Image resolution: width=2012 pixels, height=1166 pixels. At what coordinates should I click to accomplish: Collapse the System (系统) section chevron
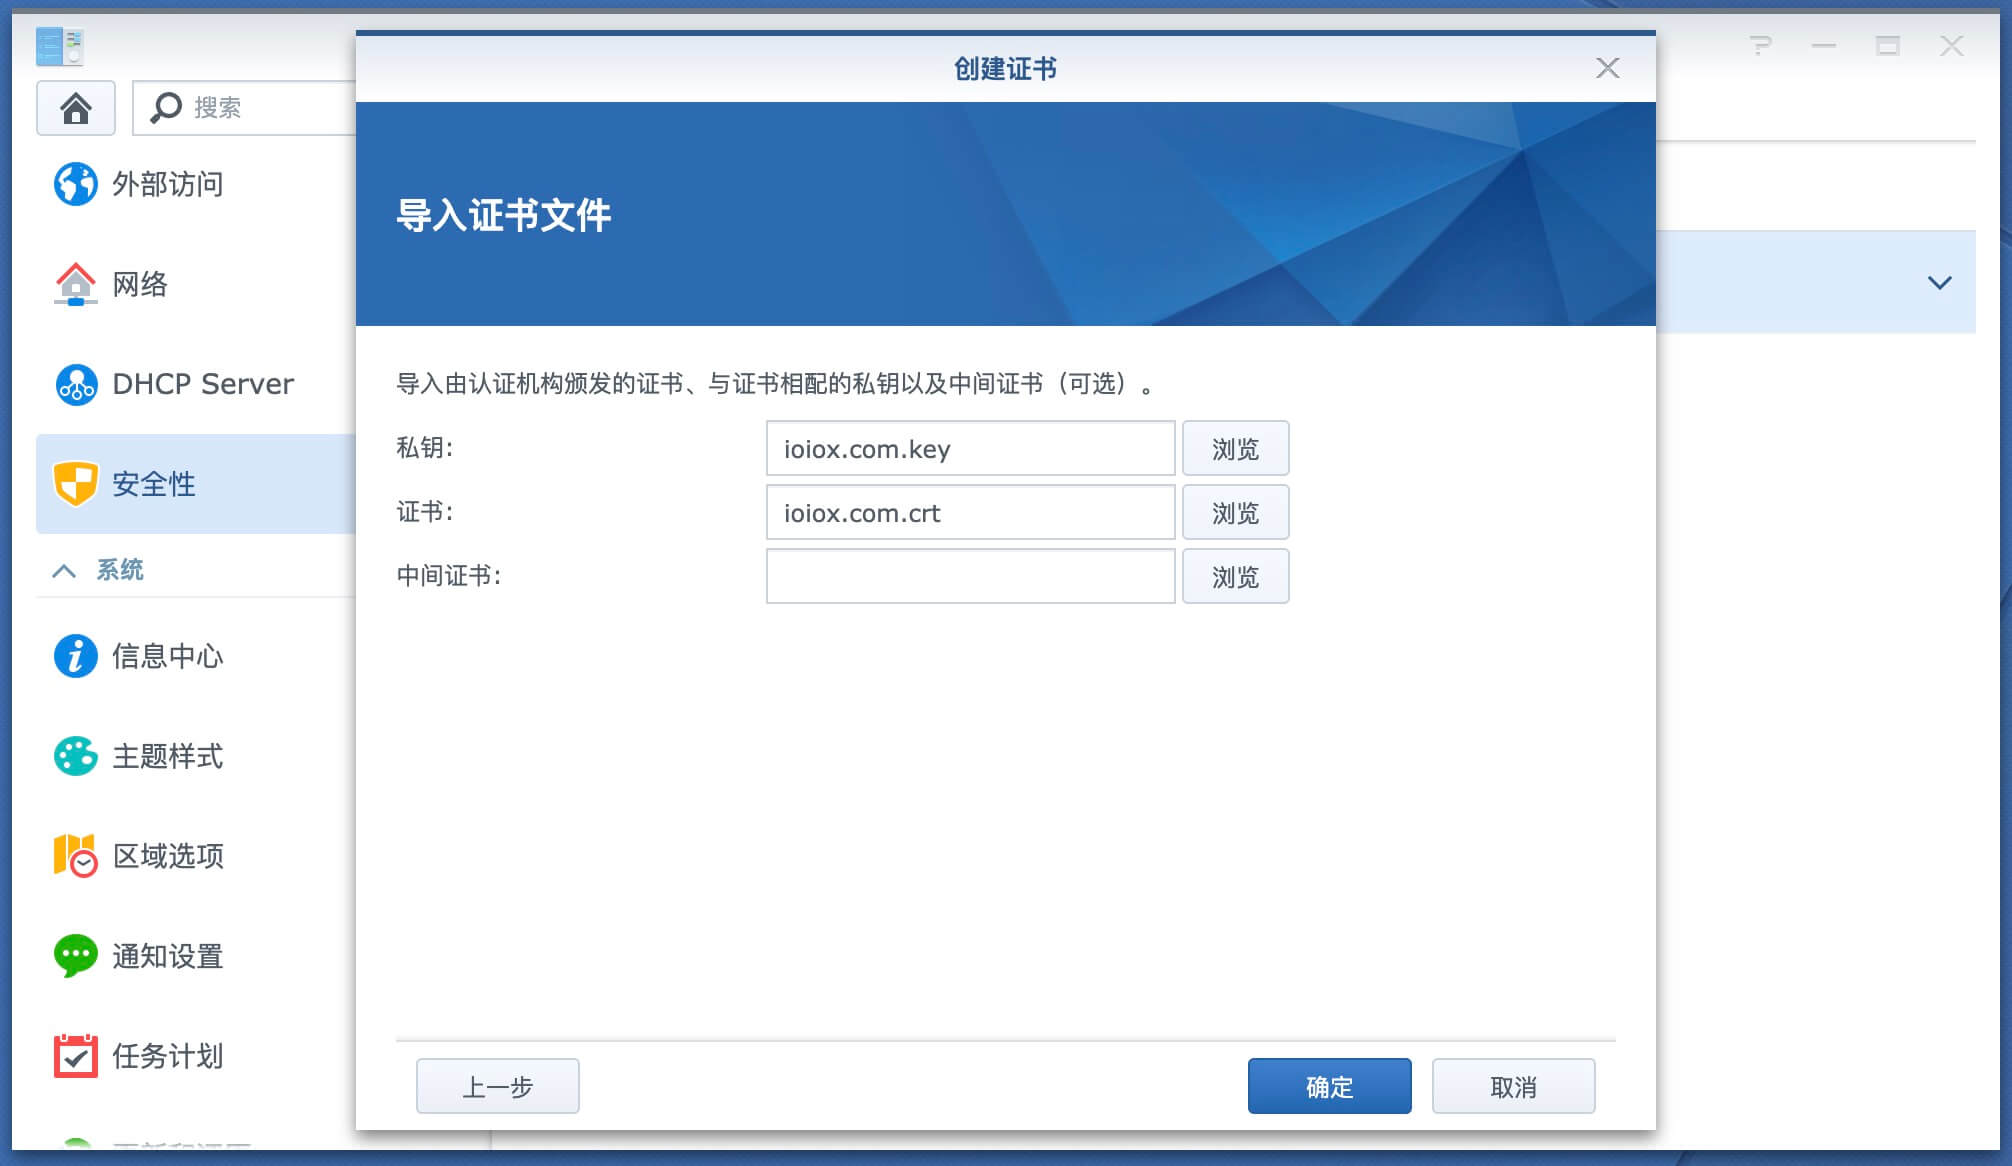pyautogui.click(x=64, y=571)
